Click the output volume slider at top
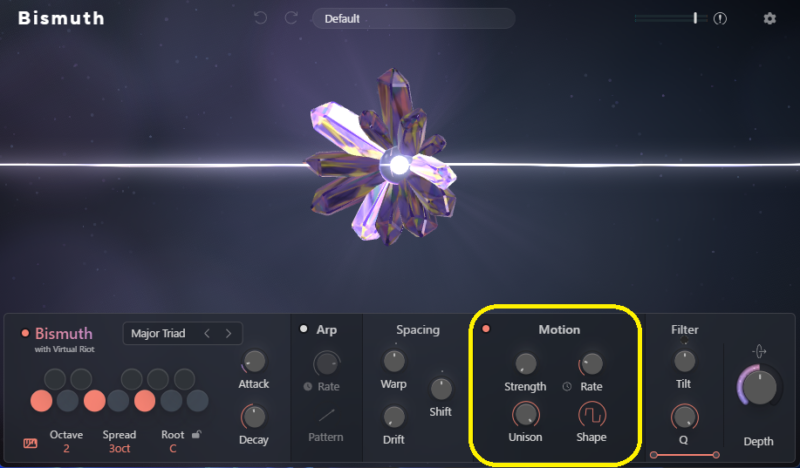 coord(670,18)
